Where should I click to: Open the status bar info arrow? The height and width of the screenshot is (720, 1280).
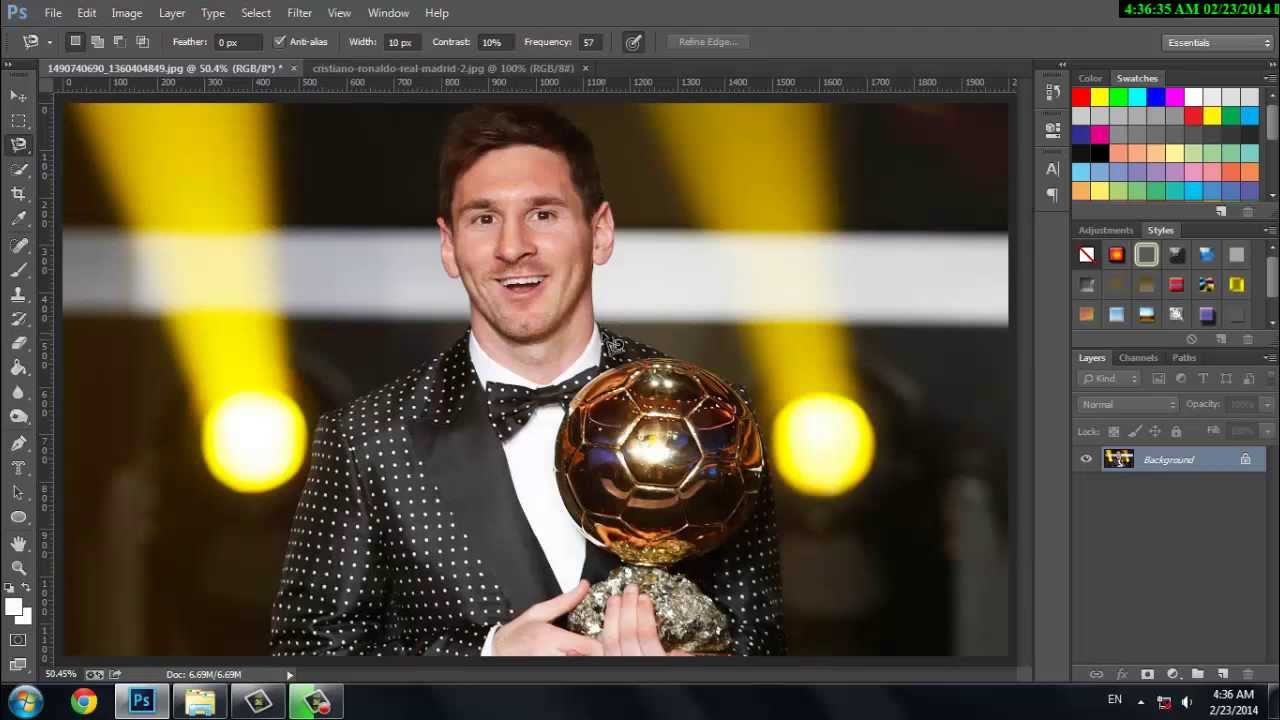290,675
